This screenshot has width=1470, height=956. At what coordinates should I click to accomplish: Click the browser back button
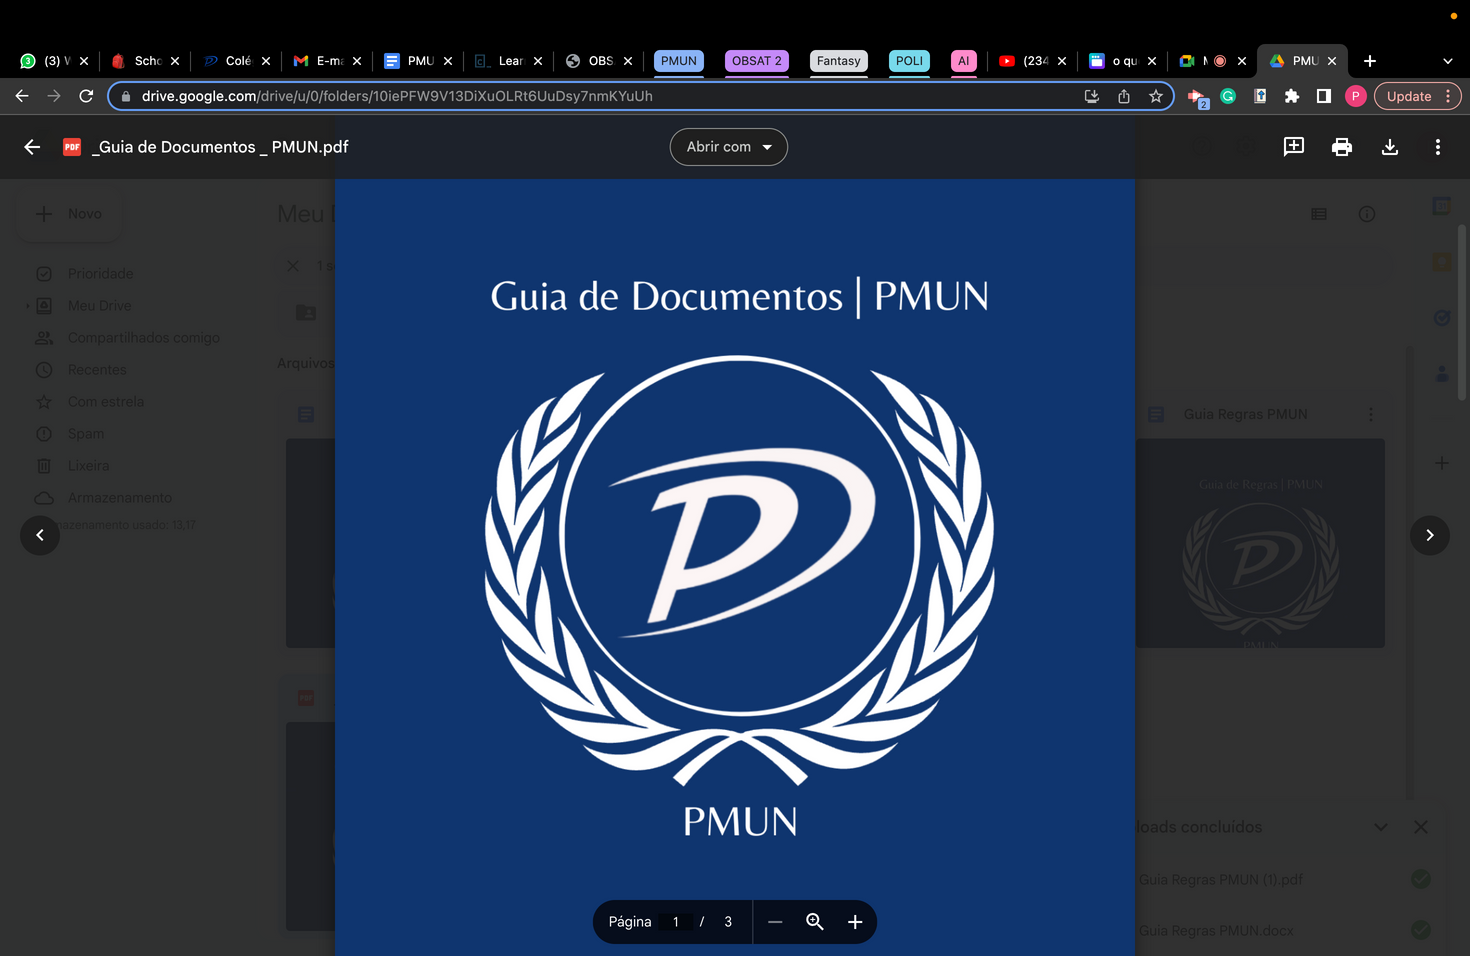(22, 96)
